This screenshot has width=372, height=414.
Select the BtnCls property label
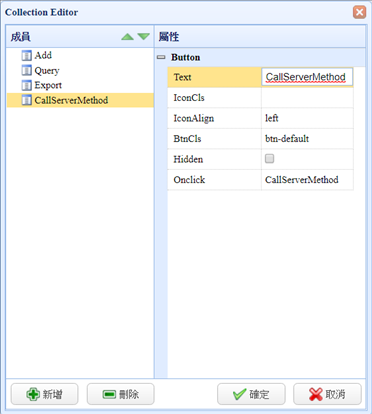click(x=187, y=139)
